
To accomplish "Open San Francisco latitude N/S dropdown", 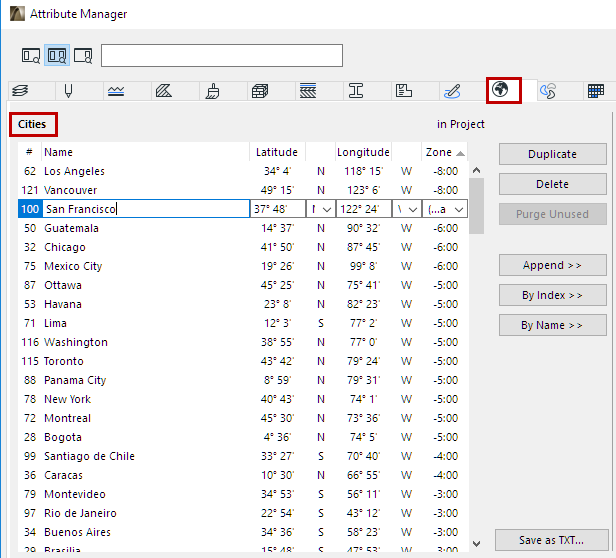I will tap(321, 209).
